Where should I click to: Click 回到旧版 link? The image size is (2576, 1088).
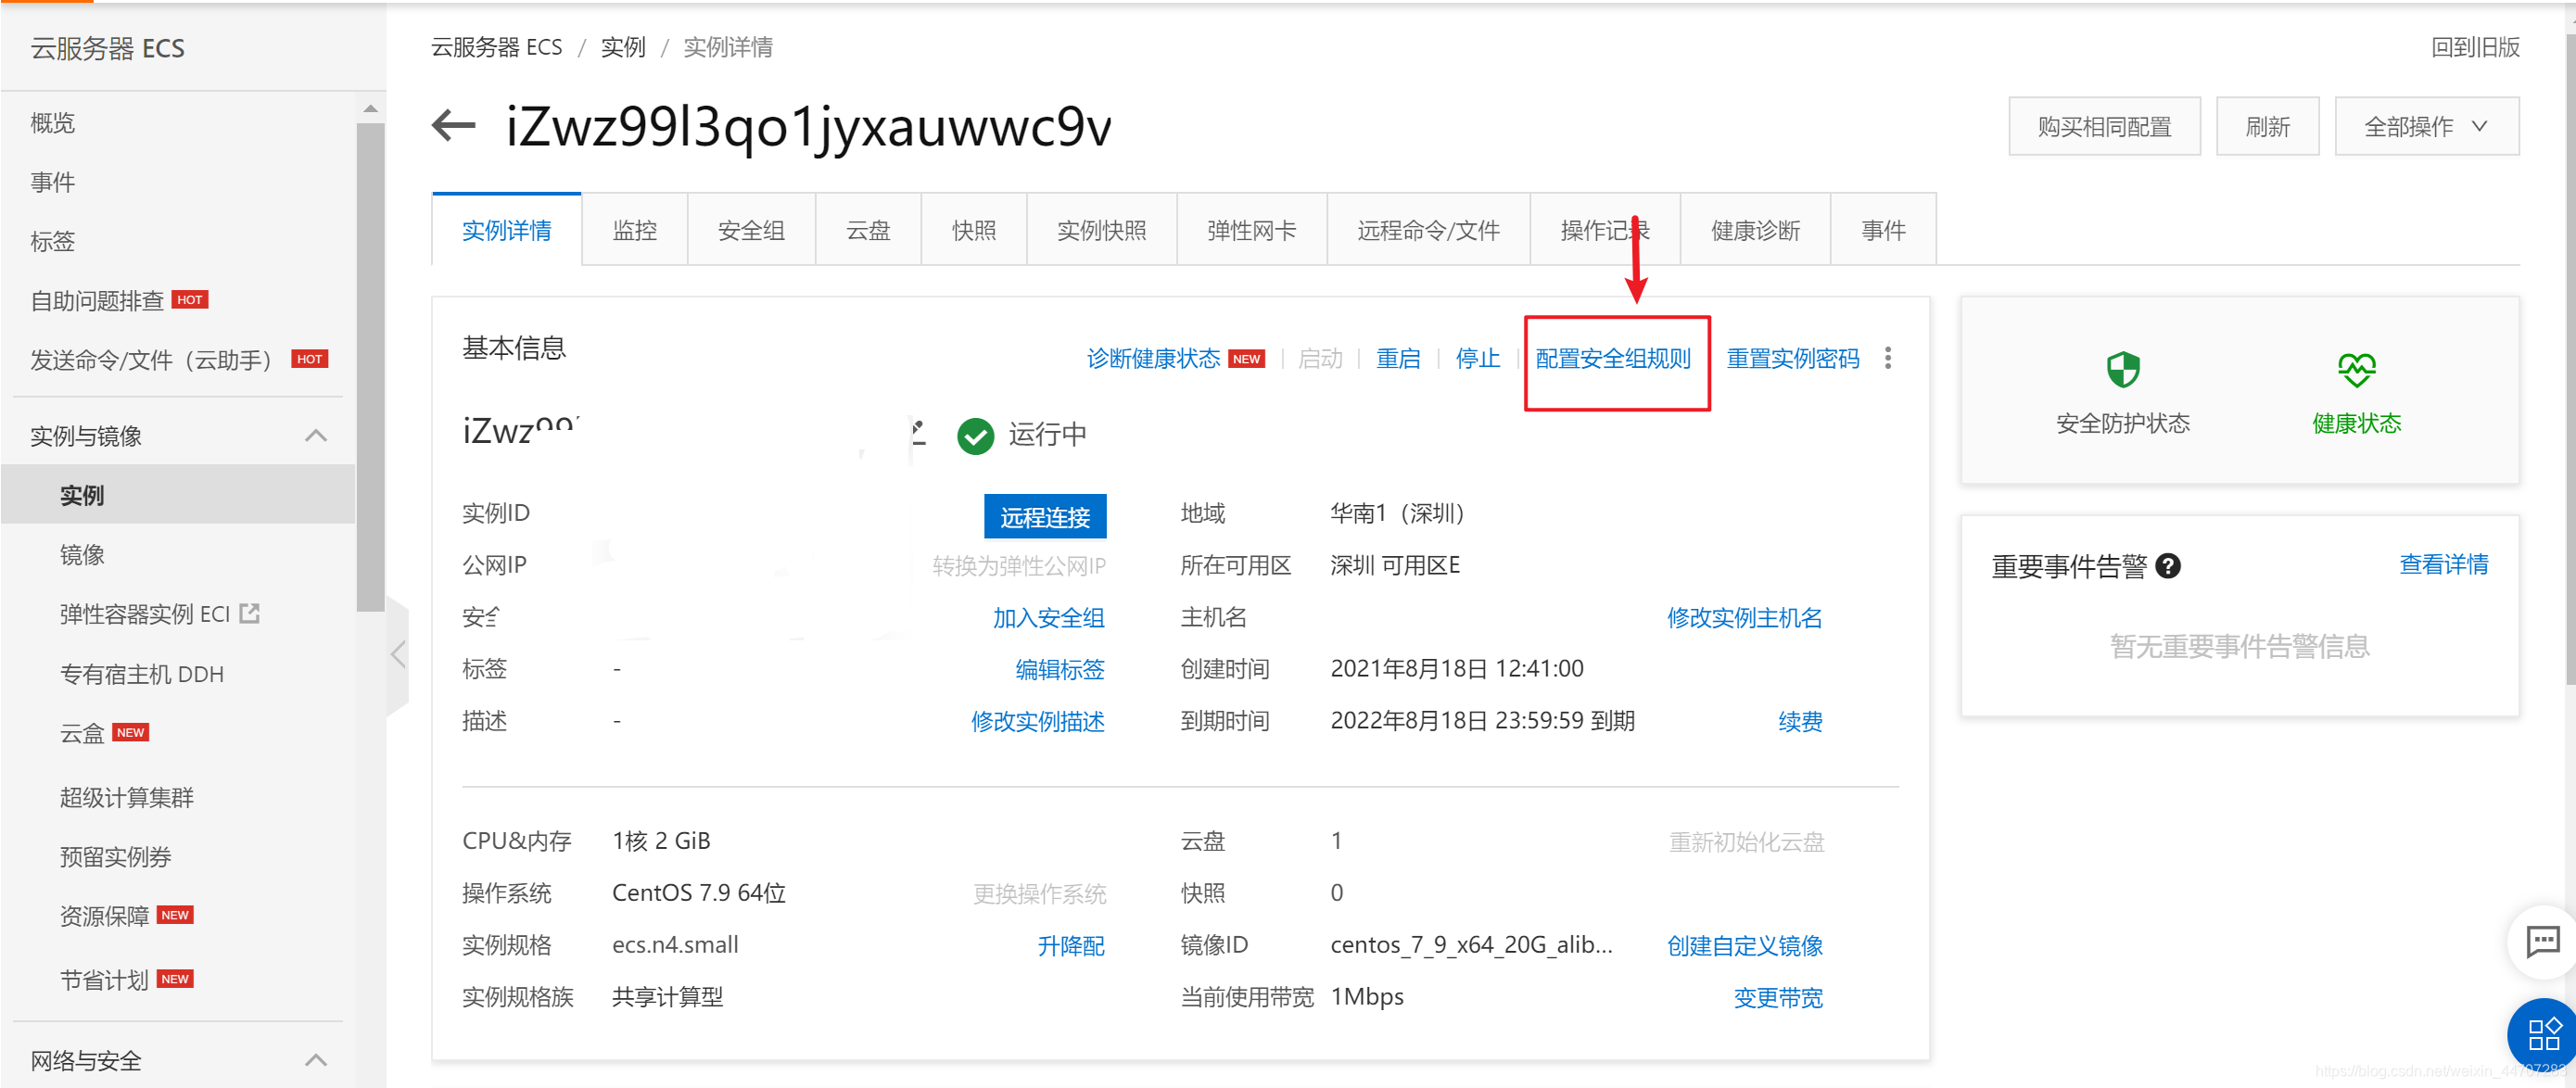[2475, 47]
